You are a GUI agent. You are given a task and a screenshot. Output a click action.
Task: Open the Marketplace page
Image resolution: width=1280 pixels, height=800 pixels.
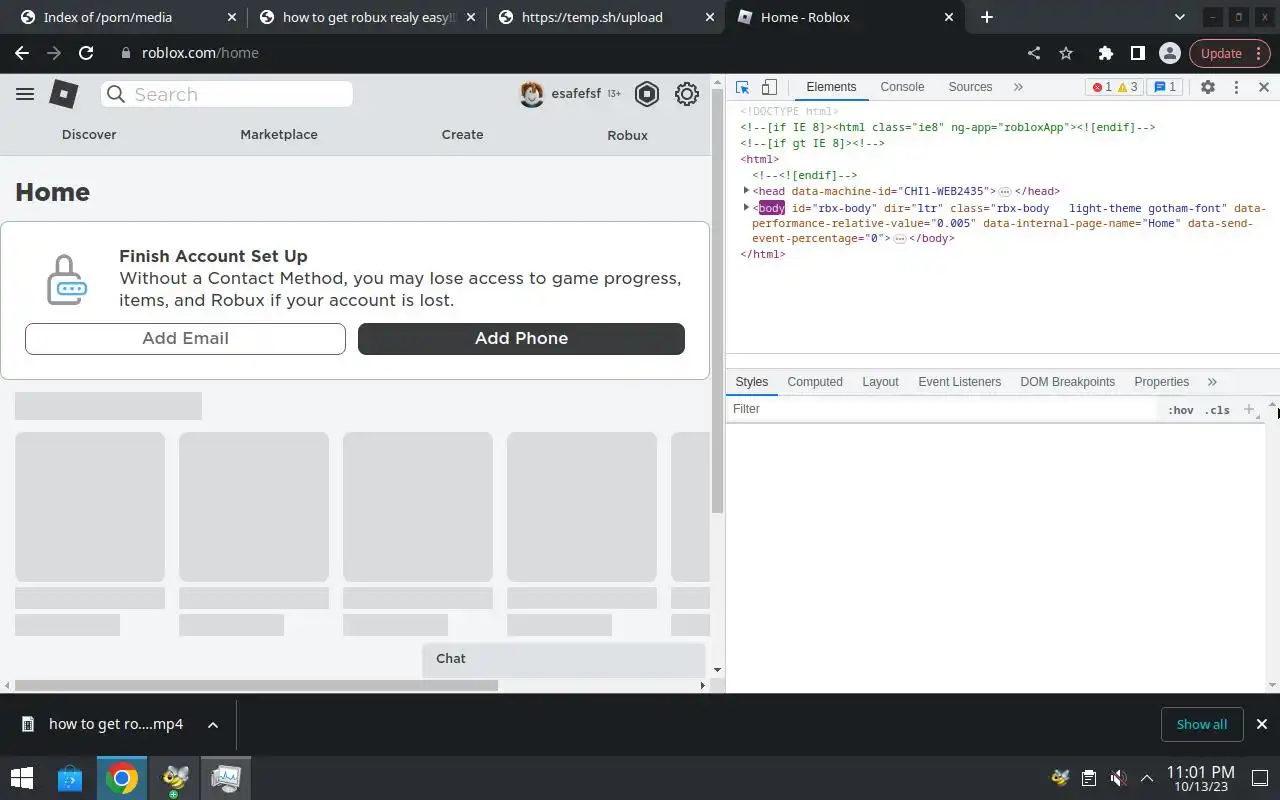[x=279, y=134]
